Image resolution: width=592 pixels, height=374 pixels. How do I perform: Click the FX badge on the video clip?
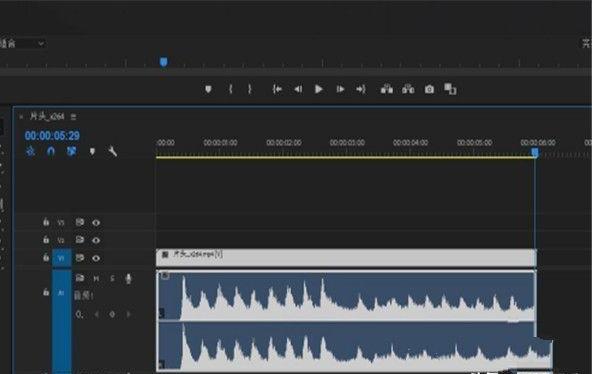[x=165, y=255]
